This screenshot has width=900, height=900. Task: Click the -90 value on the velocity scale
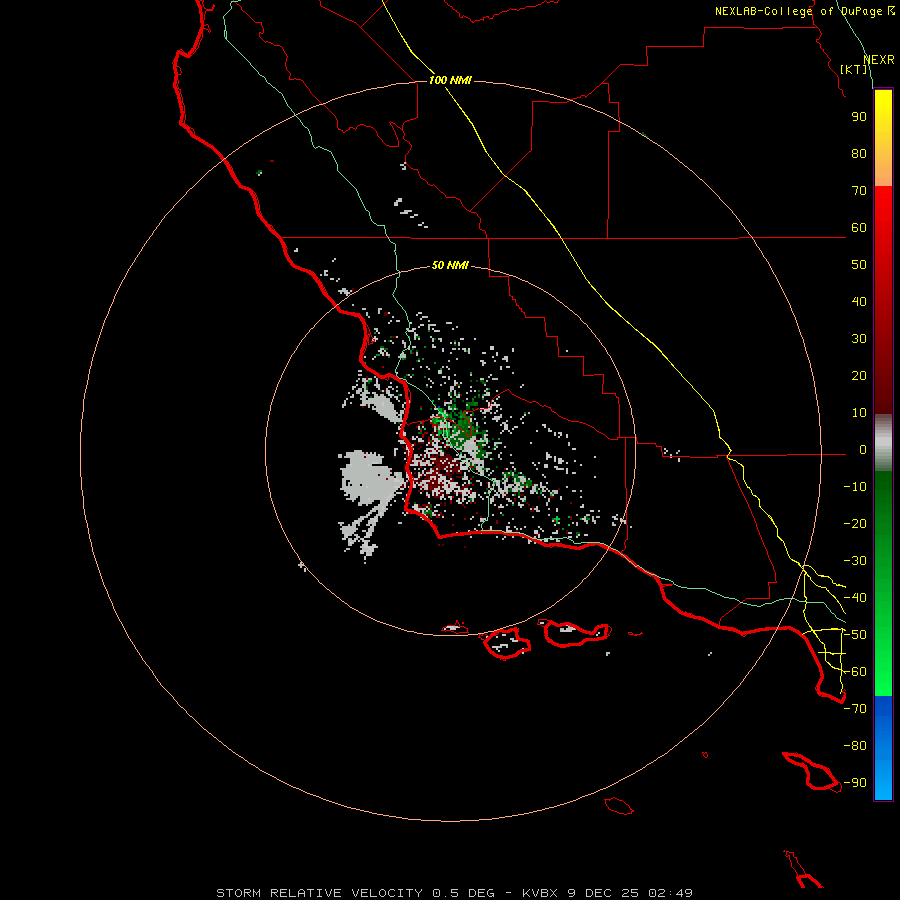coord(855,783)
